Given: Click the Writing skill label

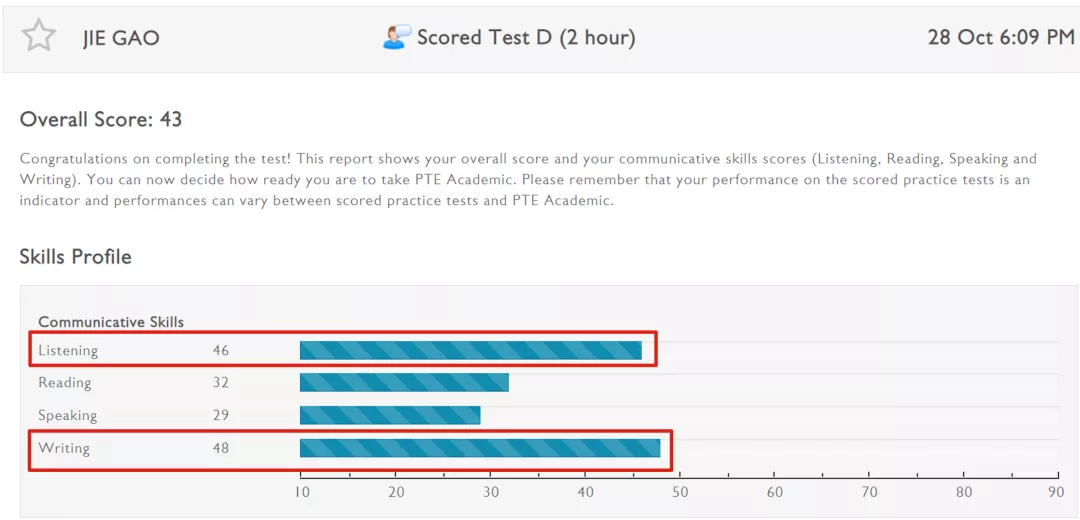Looking at the screenshot, I should pos(64,448).
